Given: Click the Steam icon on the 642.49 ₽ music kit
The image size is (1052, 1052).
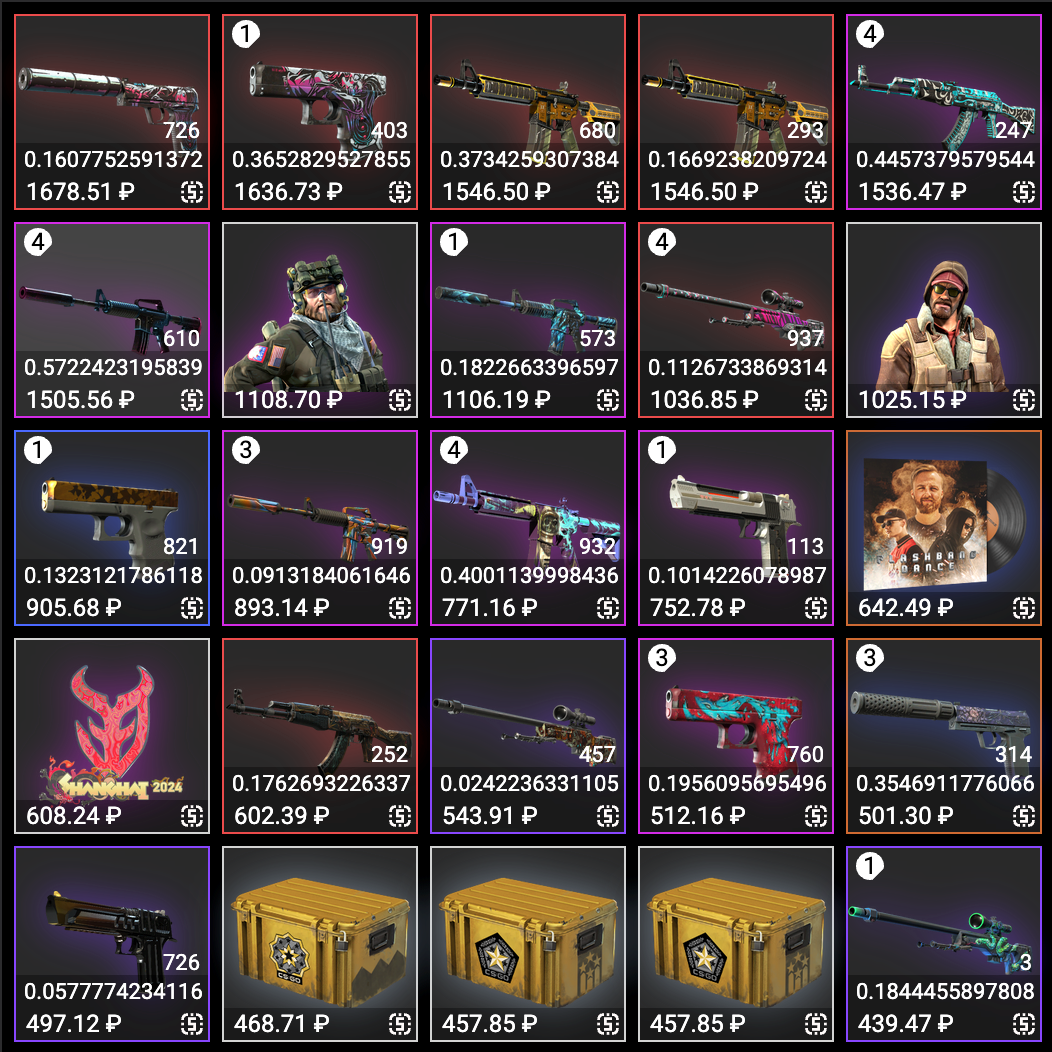Looking at the screenshot, I should [1024, 609].
